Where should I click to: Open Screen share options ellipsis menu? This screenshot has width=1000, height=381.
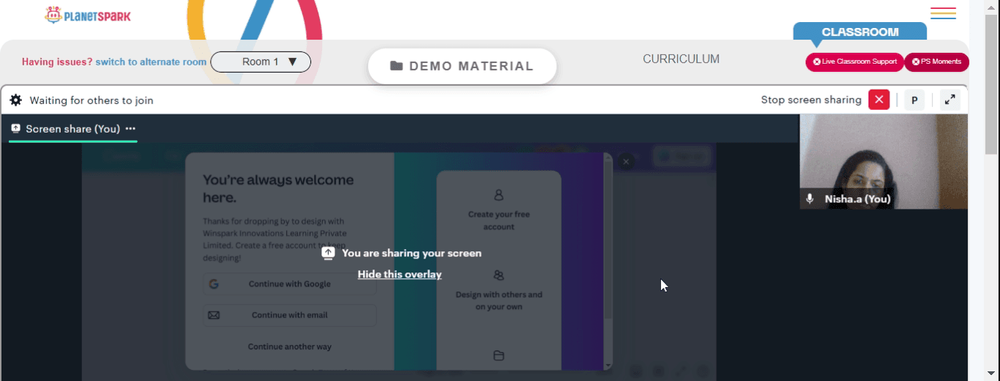click(131, 129)
